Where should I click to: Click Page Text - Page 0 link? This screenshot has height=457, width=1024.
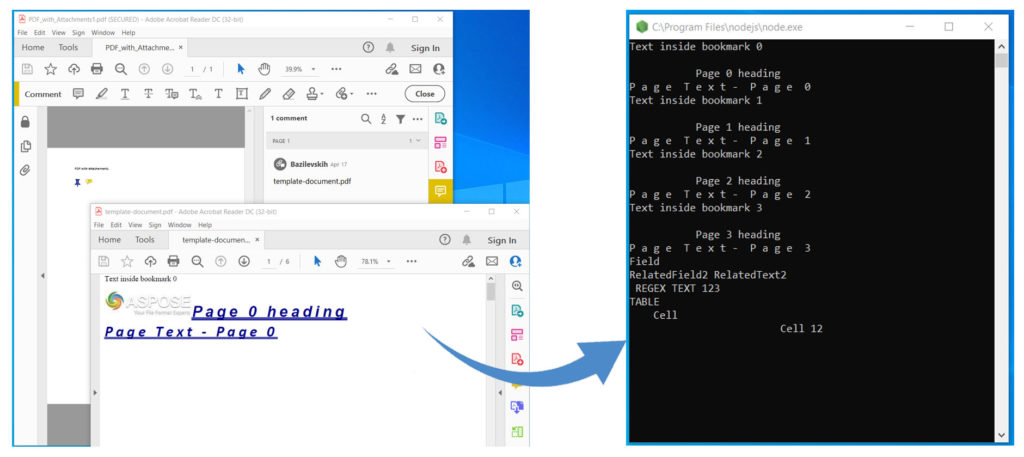coord(191,332)
